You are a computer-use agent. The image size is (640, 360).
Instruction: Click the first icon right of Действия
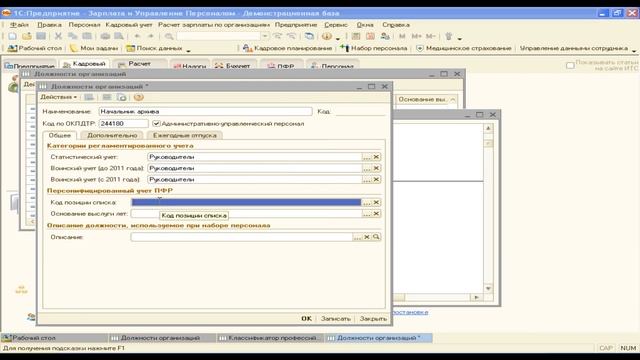[89, 97]
